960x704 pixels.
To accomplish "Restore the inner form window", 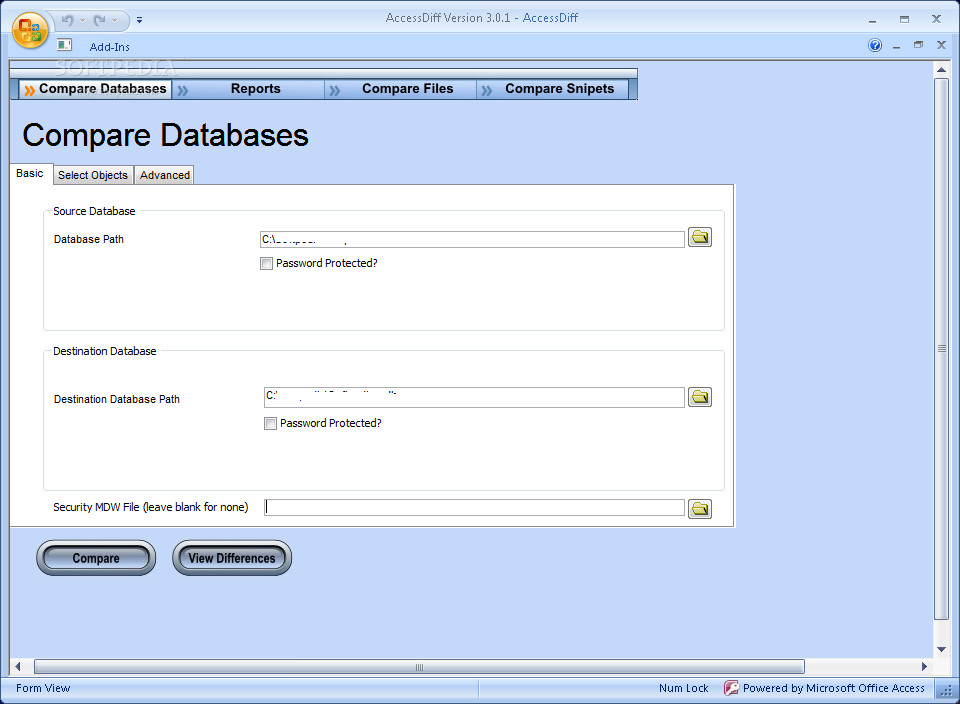I will click(x=918, y=45).
